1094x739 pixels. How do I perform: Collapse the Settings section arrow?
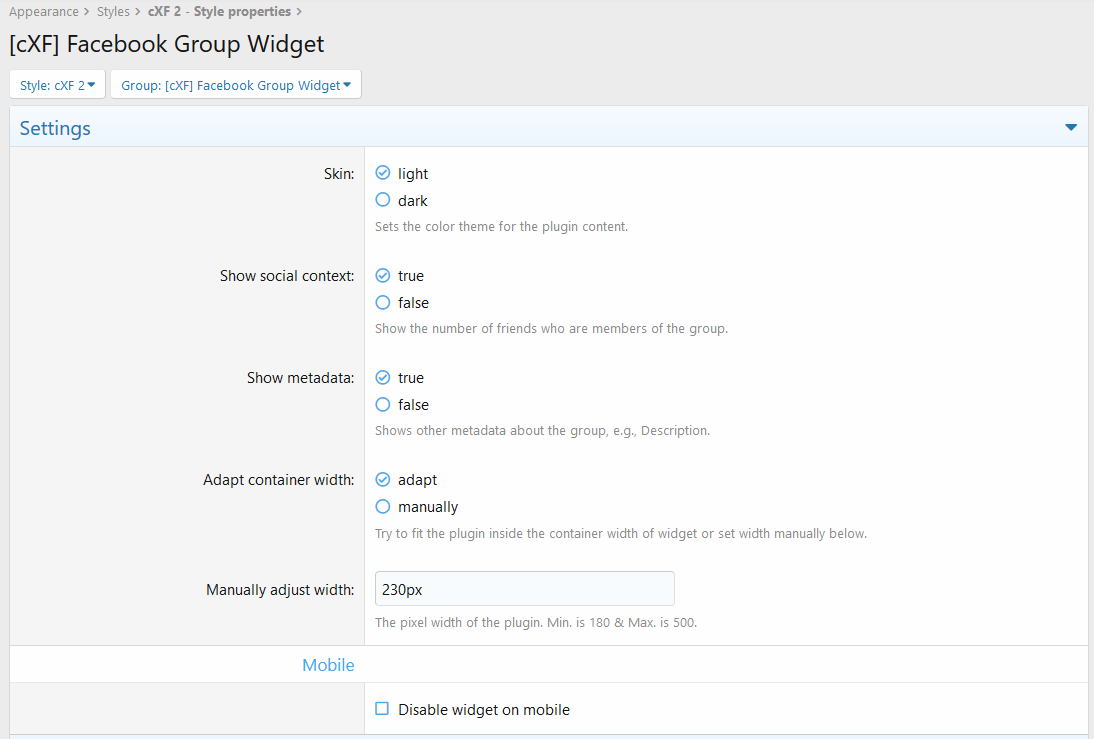tap(1070, 128)
